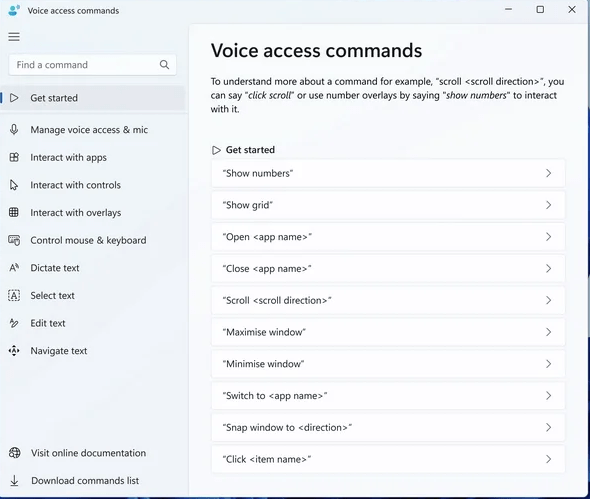Click the microphone icon for Manage voice access

14,129
